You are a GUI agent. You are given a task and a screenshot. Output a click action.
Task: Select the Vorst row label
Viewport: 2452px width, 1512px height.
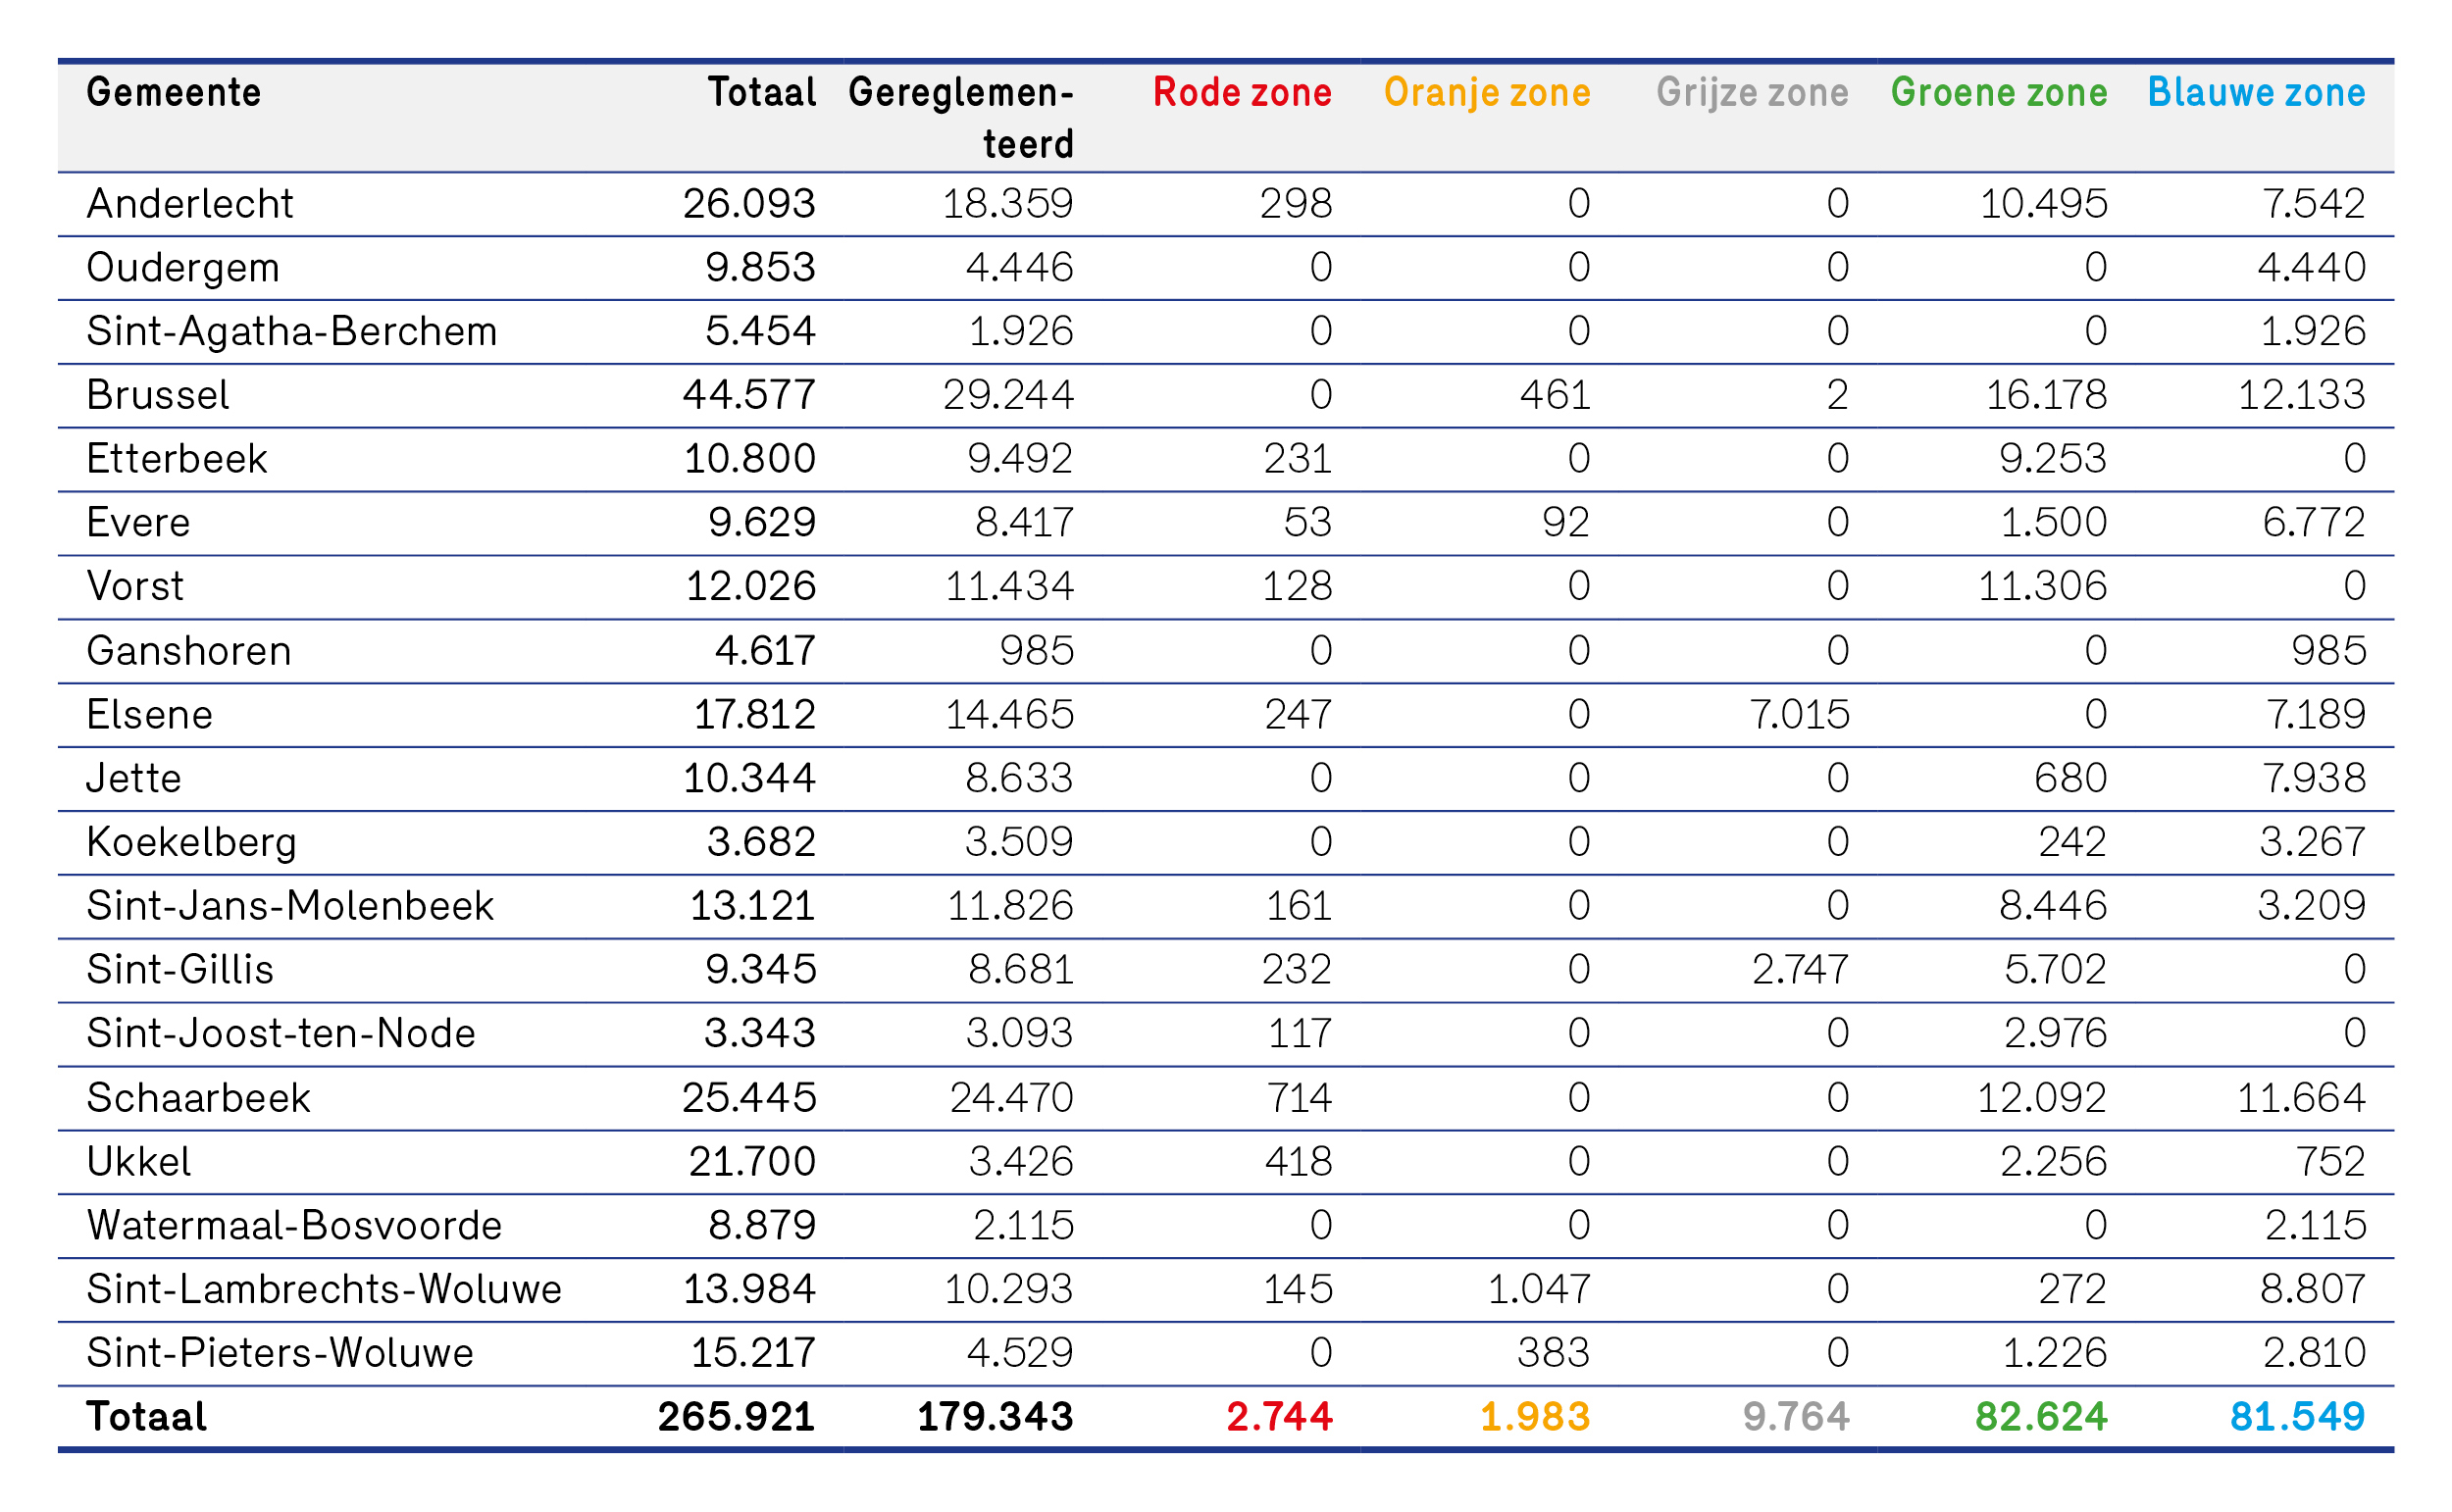point(135,586)
